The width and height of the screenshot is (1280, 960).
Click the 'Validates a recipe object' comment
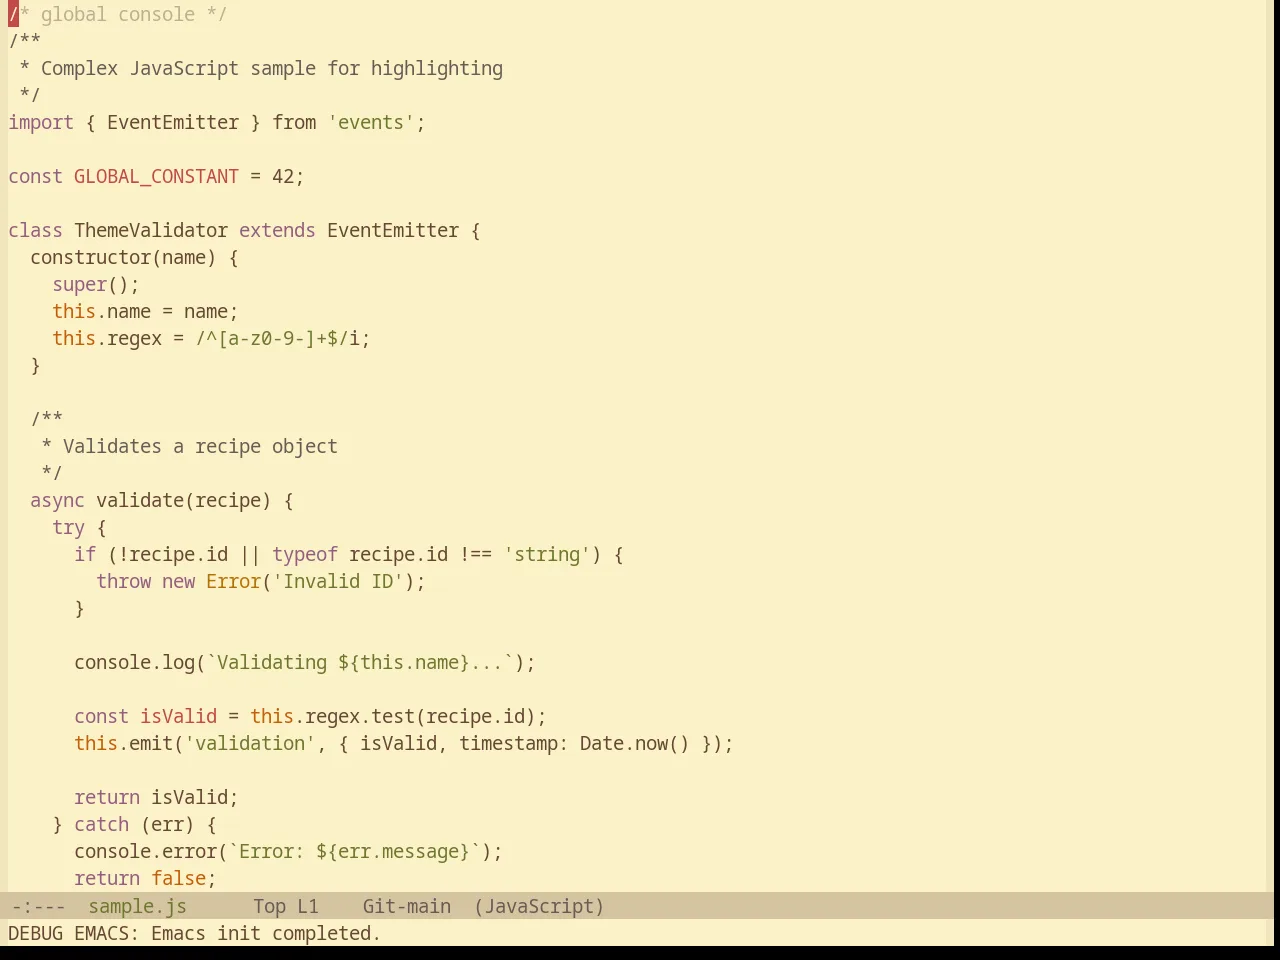pos(200,446)
